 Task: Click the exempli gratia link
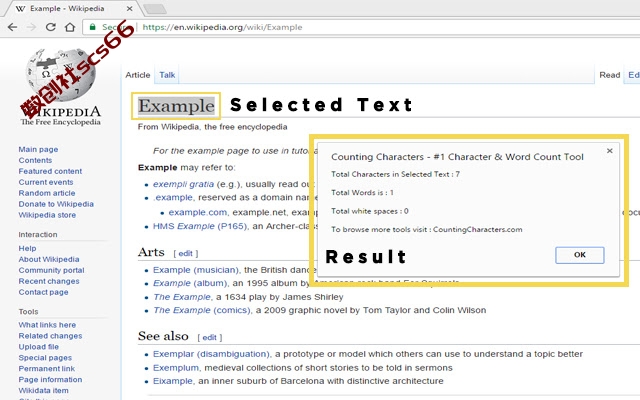(x=183, y=184)
